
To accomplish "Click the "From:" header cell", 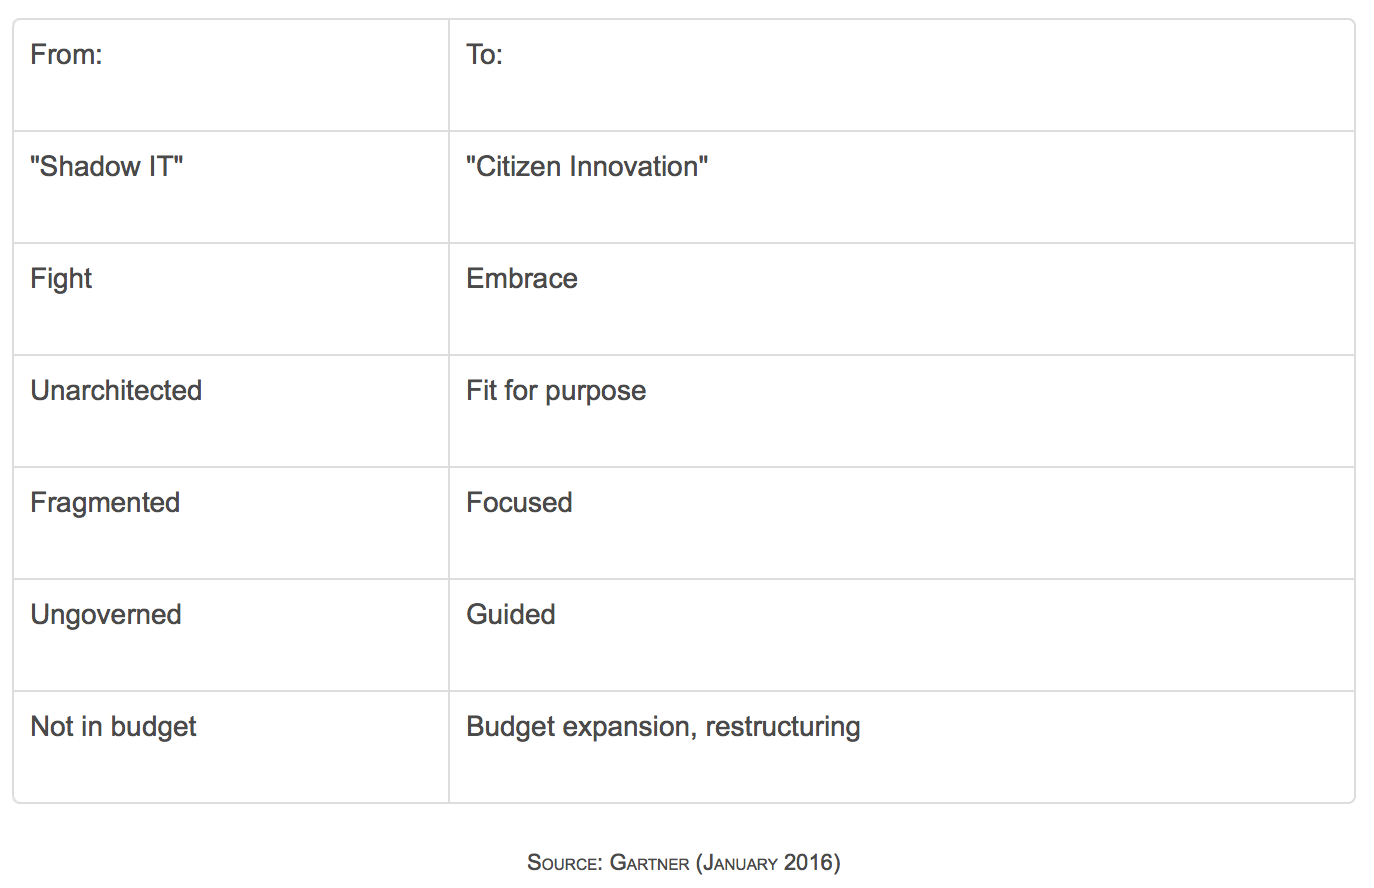I will [x=66, y=55].
